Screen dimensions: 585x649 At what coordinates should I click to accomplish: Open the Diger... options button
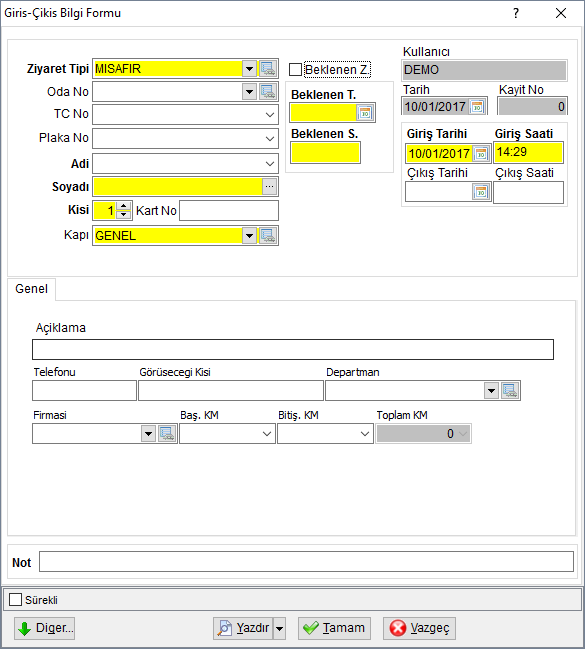[45, 628]
